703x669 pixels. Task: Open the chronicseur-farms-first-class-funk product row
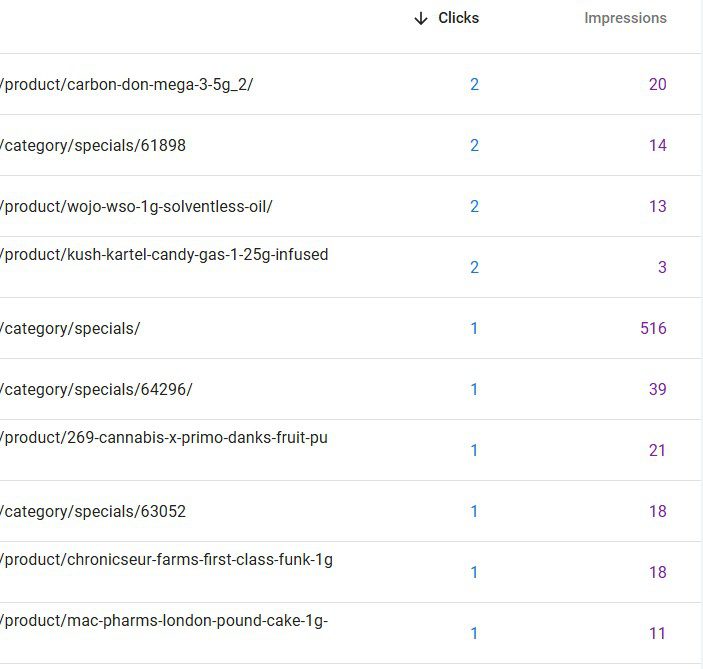click(167, 560)
